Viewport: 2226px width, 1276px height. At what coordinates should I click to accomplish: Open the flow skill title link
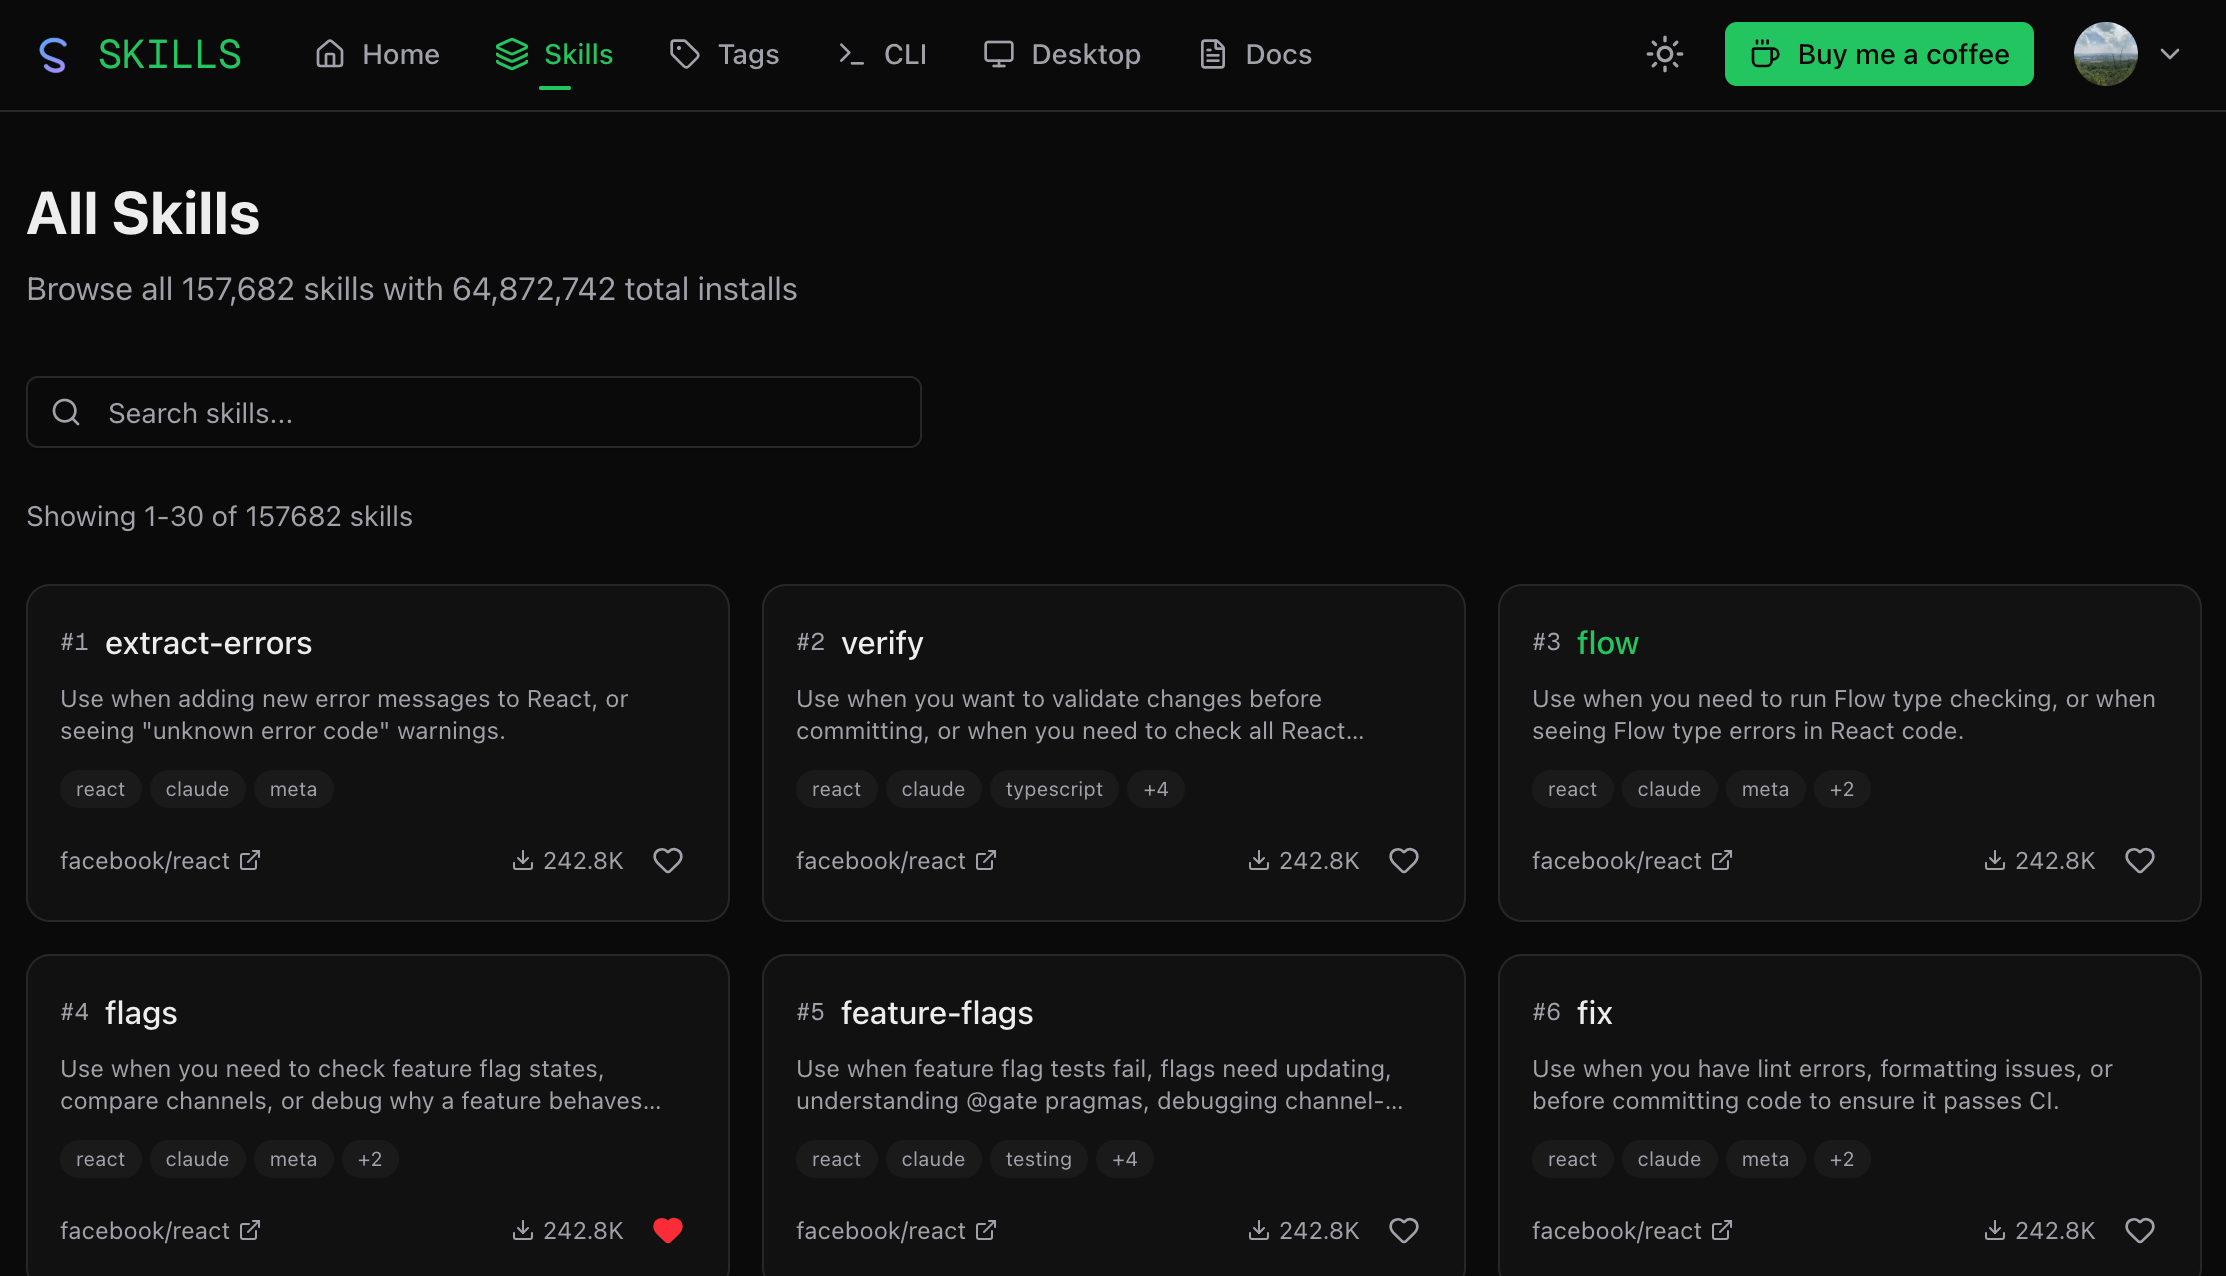tap(1607, 642)
